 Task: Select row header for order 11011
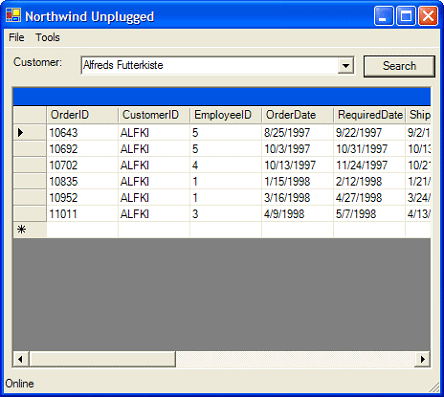click(30, 214)
